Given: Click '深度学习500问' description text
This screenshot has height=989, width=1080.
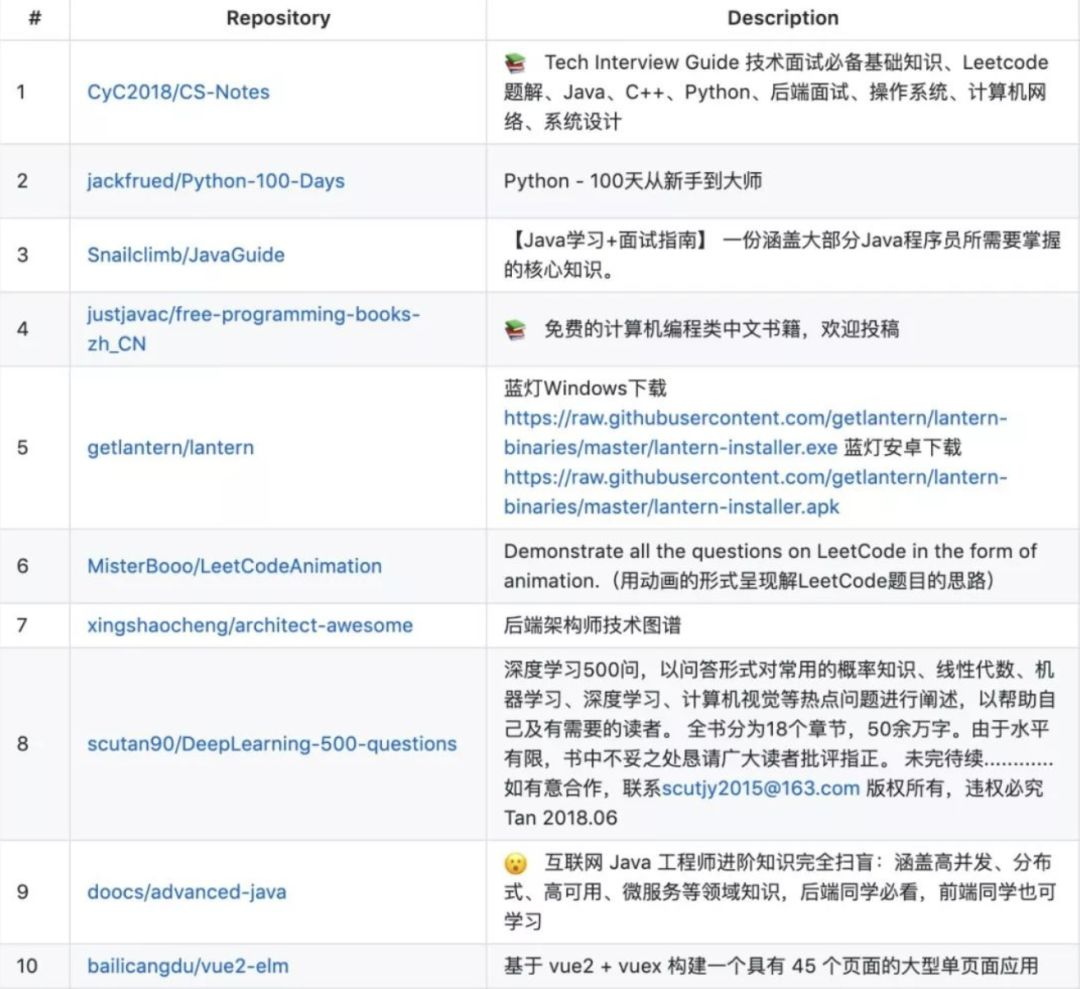Looking at the screenshot, I should [572, 669].
